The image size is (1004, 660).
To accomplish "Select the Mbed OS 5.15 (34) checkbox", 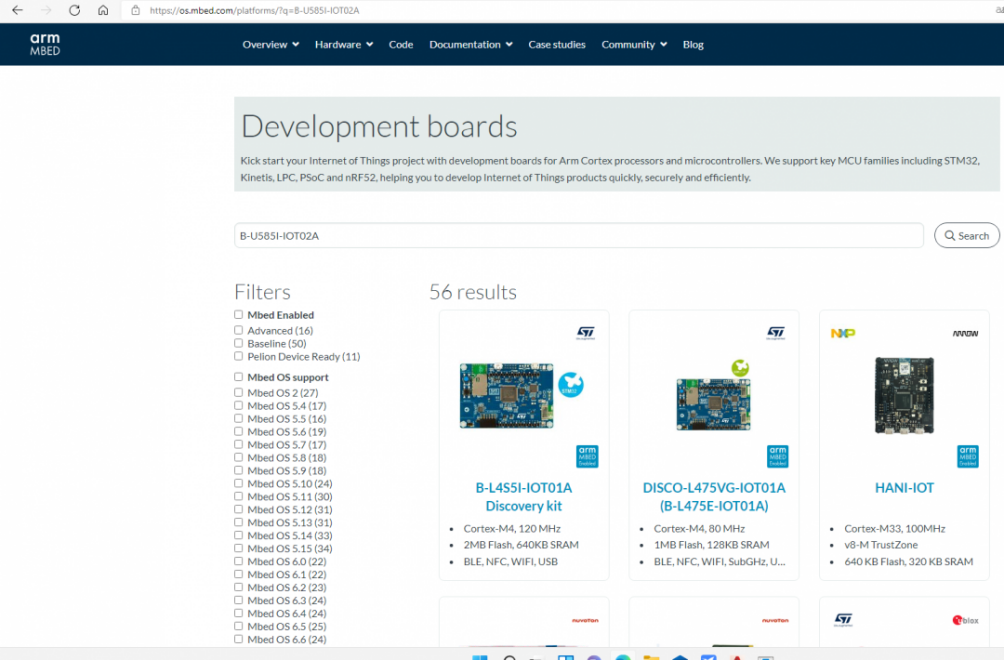I will (x=238, y=548).
